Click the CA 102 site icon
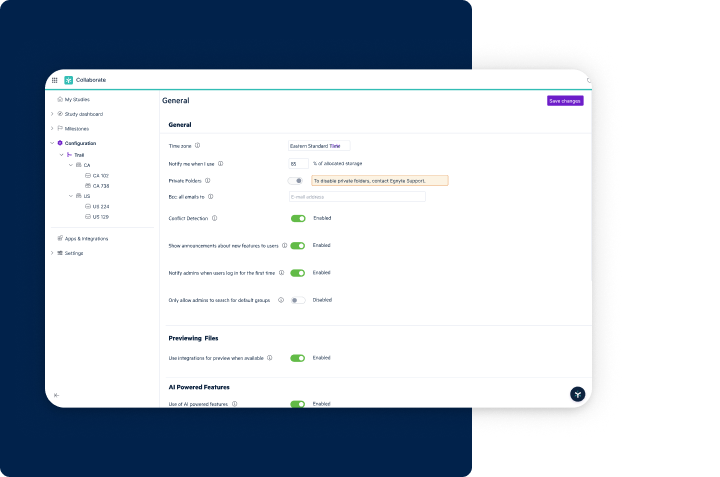This screenshot has width=720, height=477. (x=88, y=175)
